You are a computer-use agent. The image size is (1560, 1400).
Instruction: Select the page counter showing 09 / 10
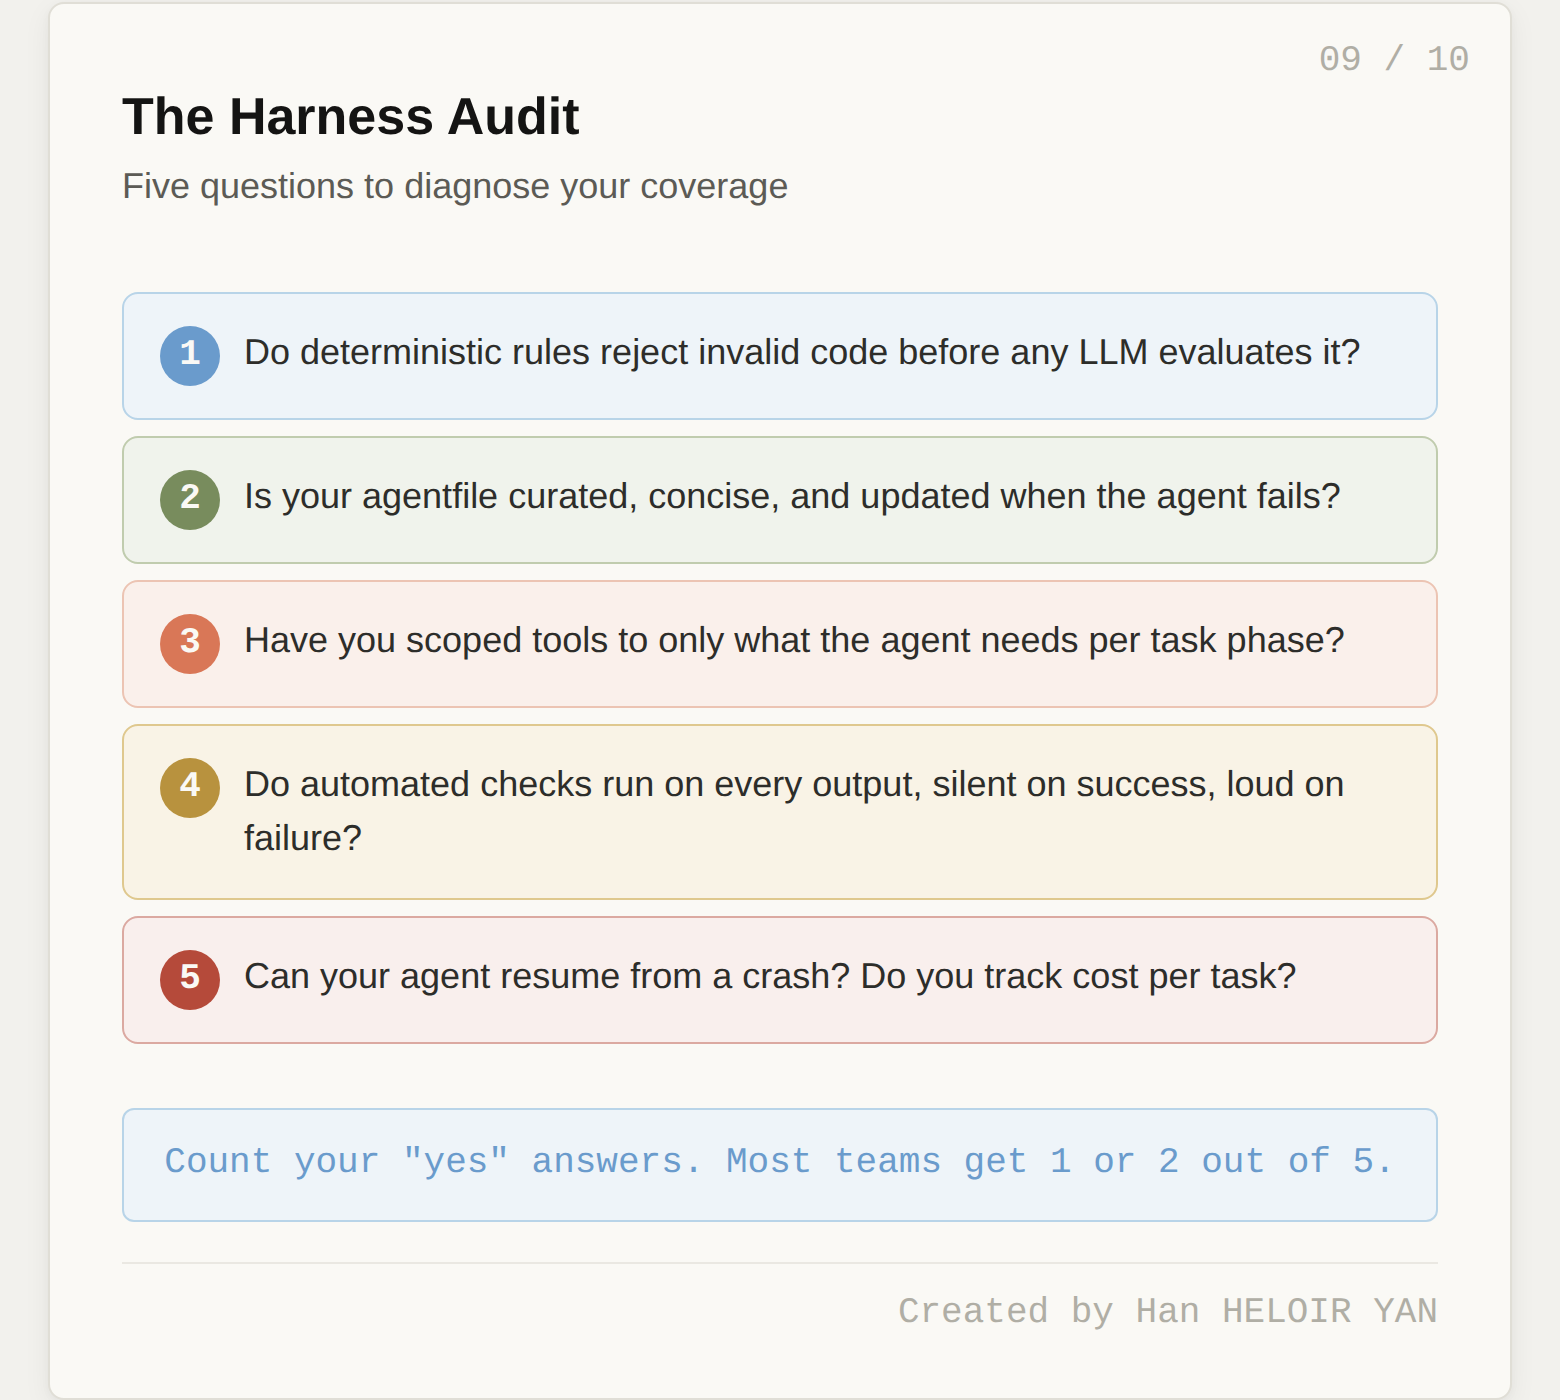pyautogui.click(x=1392, y=59)
